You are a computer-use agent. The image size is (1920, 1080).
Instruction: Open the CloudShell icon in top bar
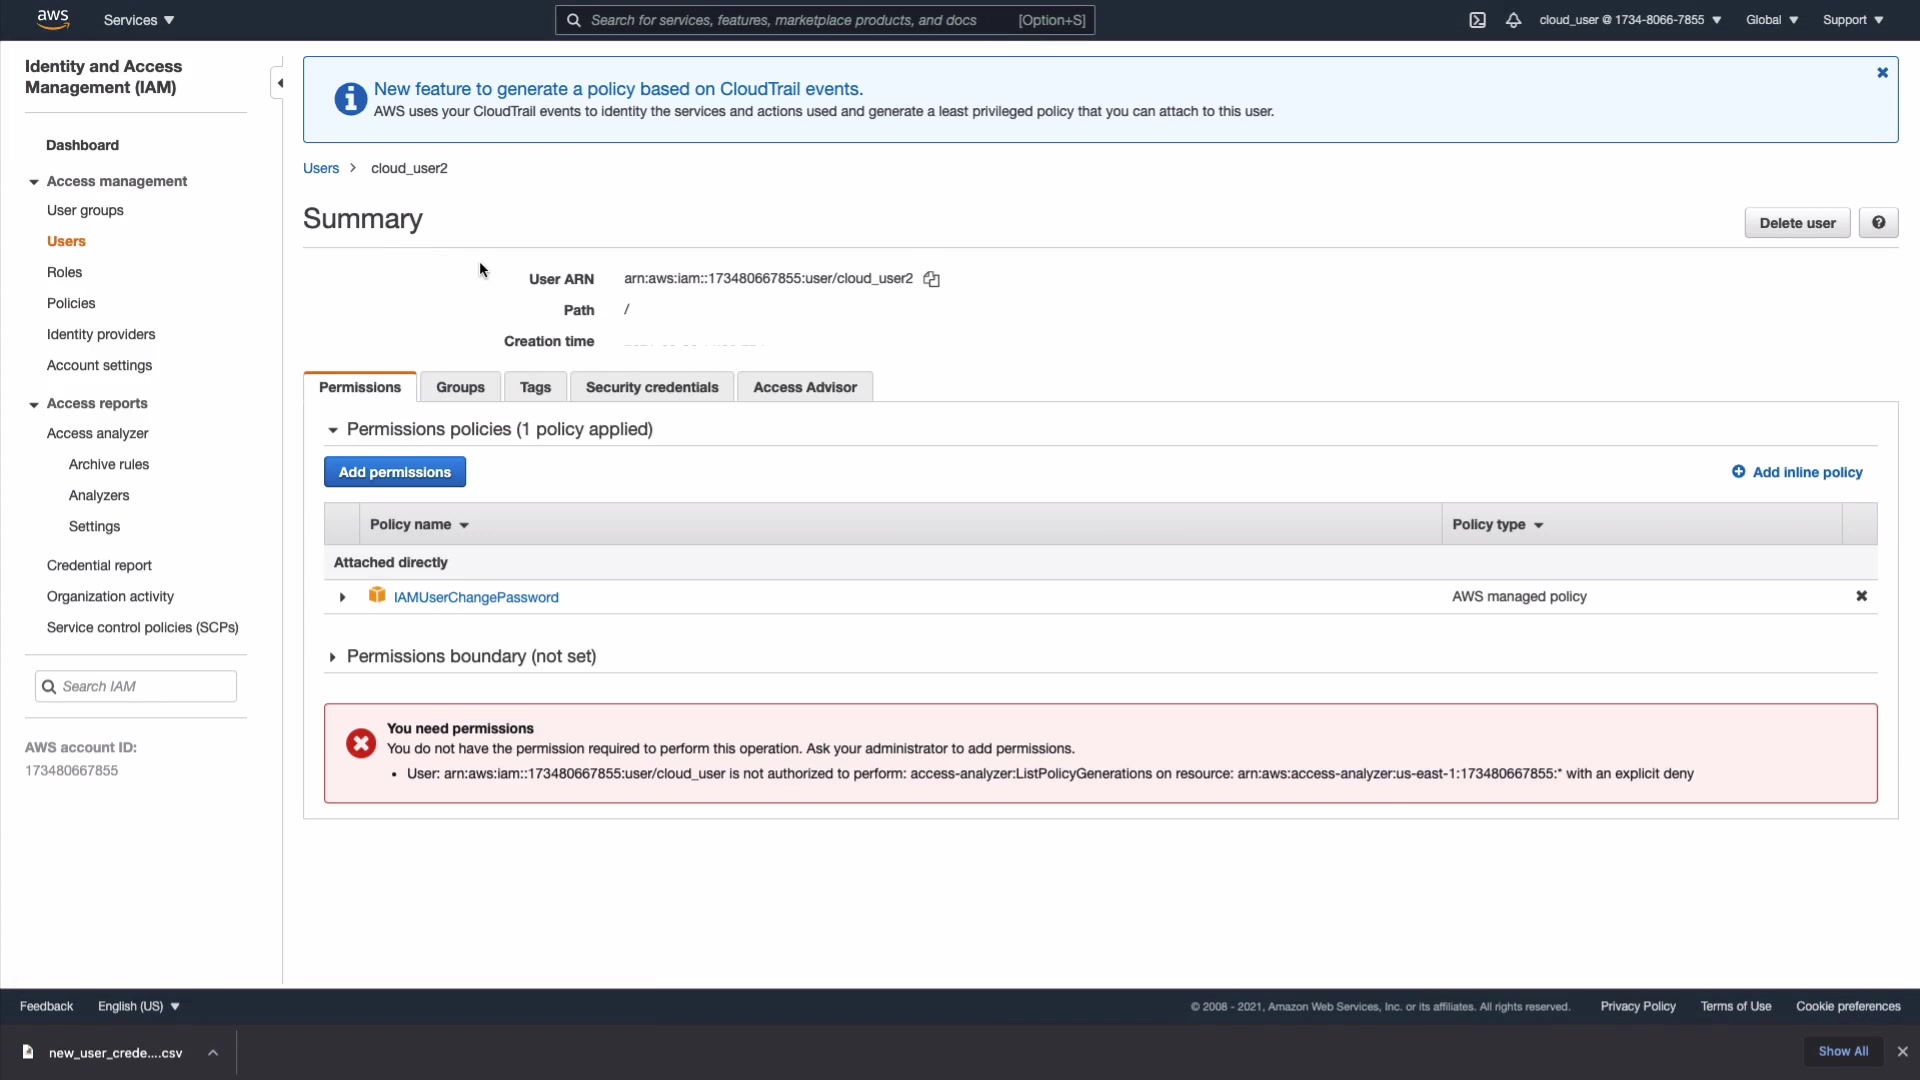[x=1477, y=20]
